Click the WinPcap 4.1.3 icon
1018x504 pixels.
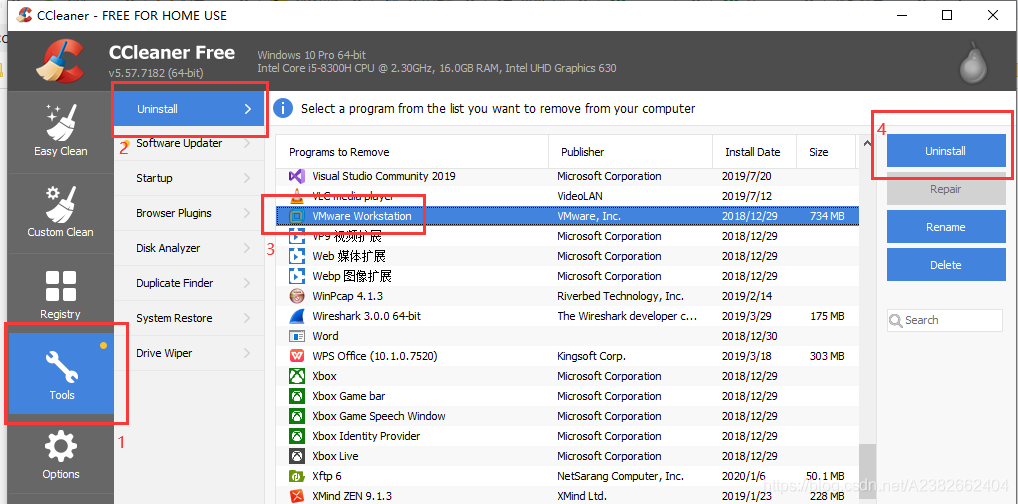(x=296, y=296)
